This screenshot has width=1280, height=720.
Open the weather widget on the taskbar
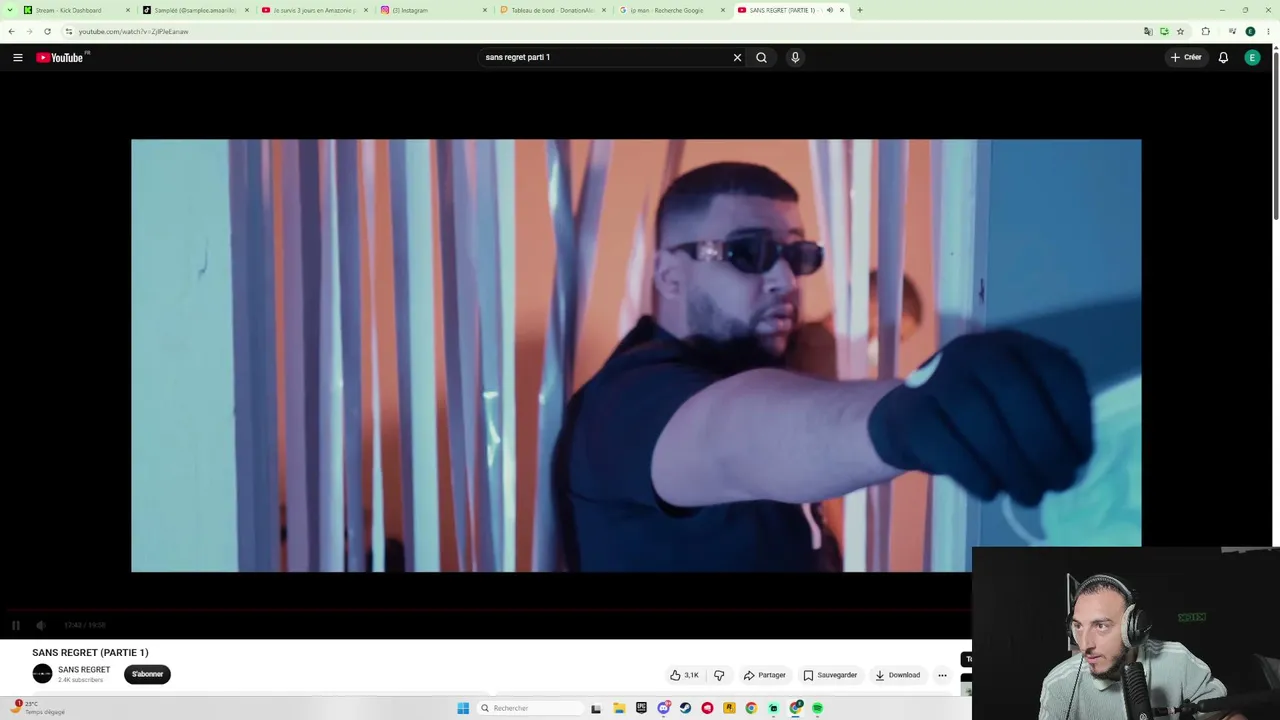[x=38, y=708]
